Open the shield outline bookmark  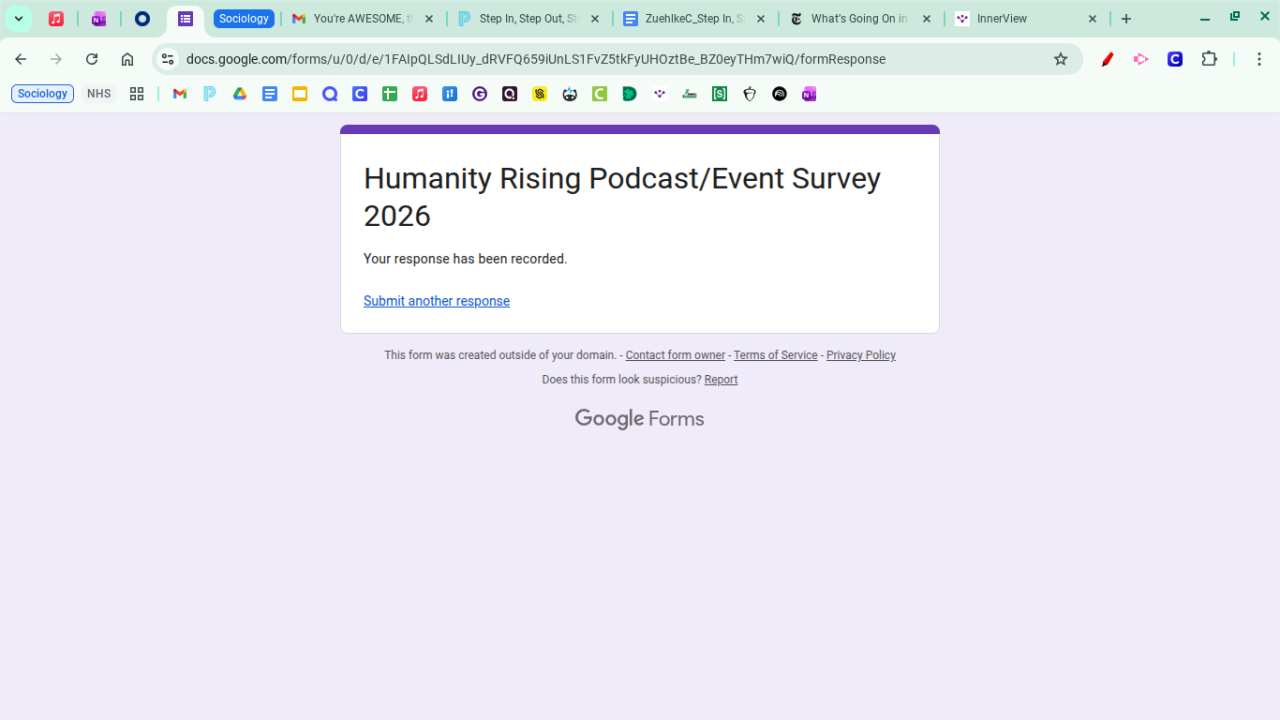coord(750,94)
